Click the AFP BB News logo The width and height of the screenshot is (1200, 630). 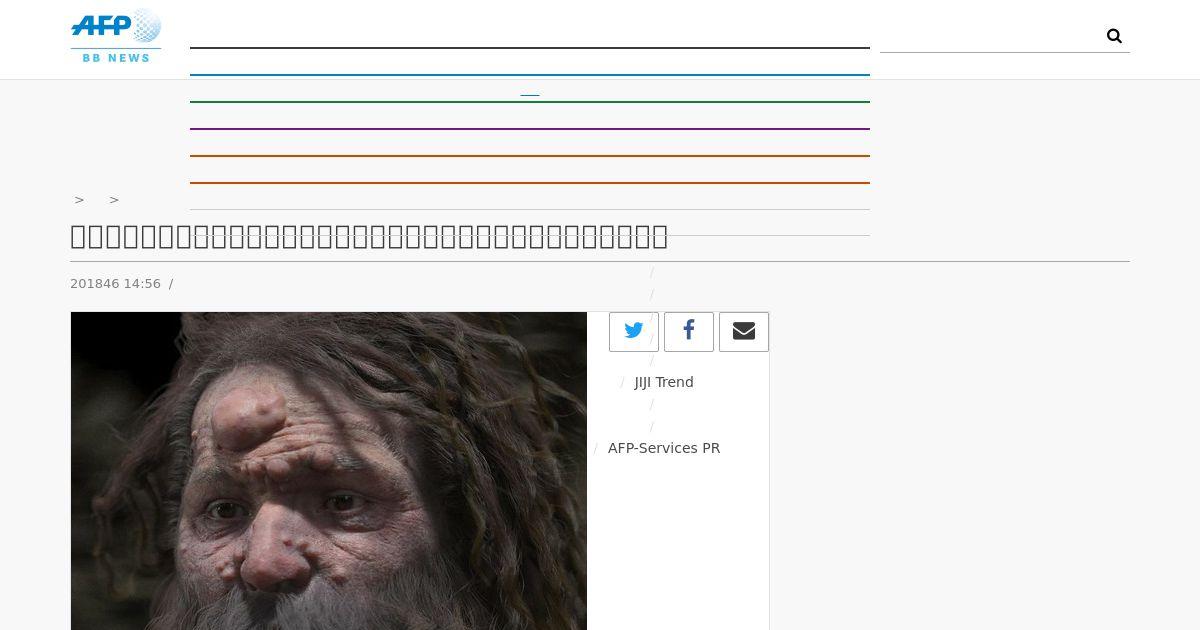[x=116, y=36]
